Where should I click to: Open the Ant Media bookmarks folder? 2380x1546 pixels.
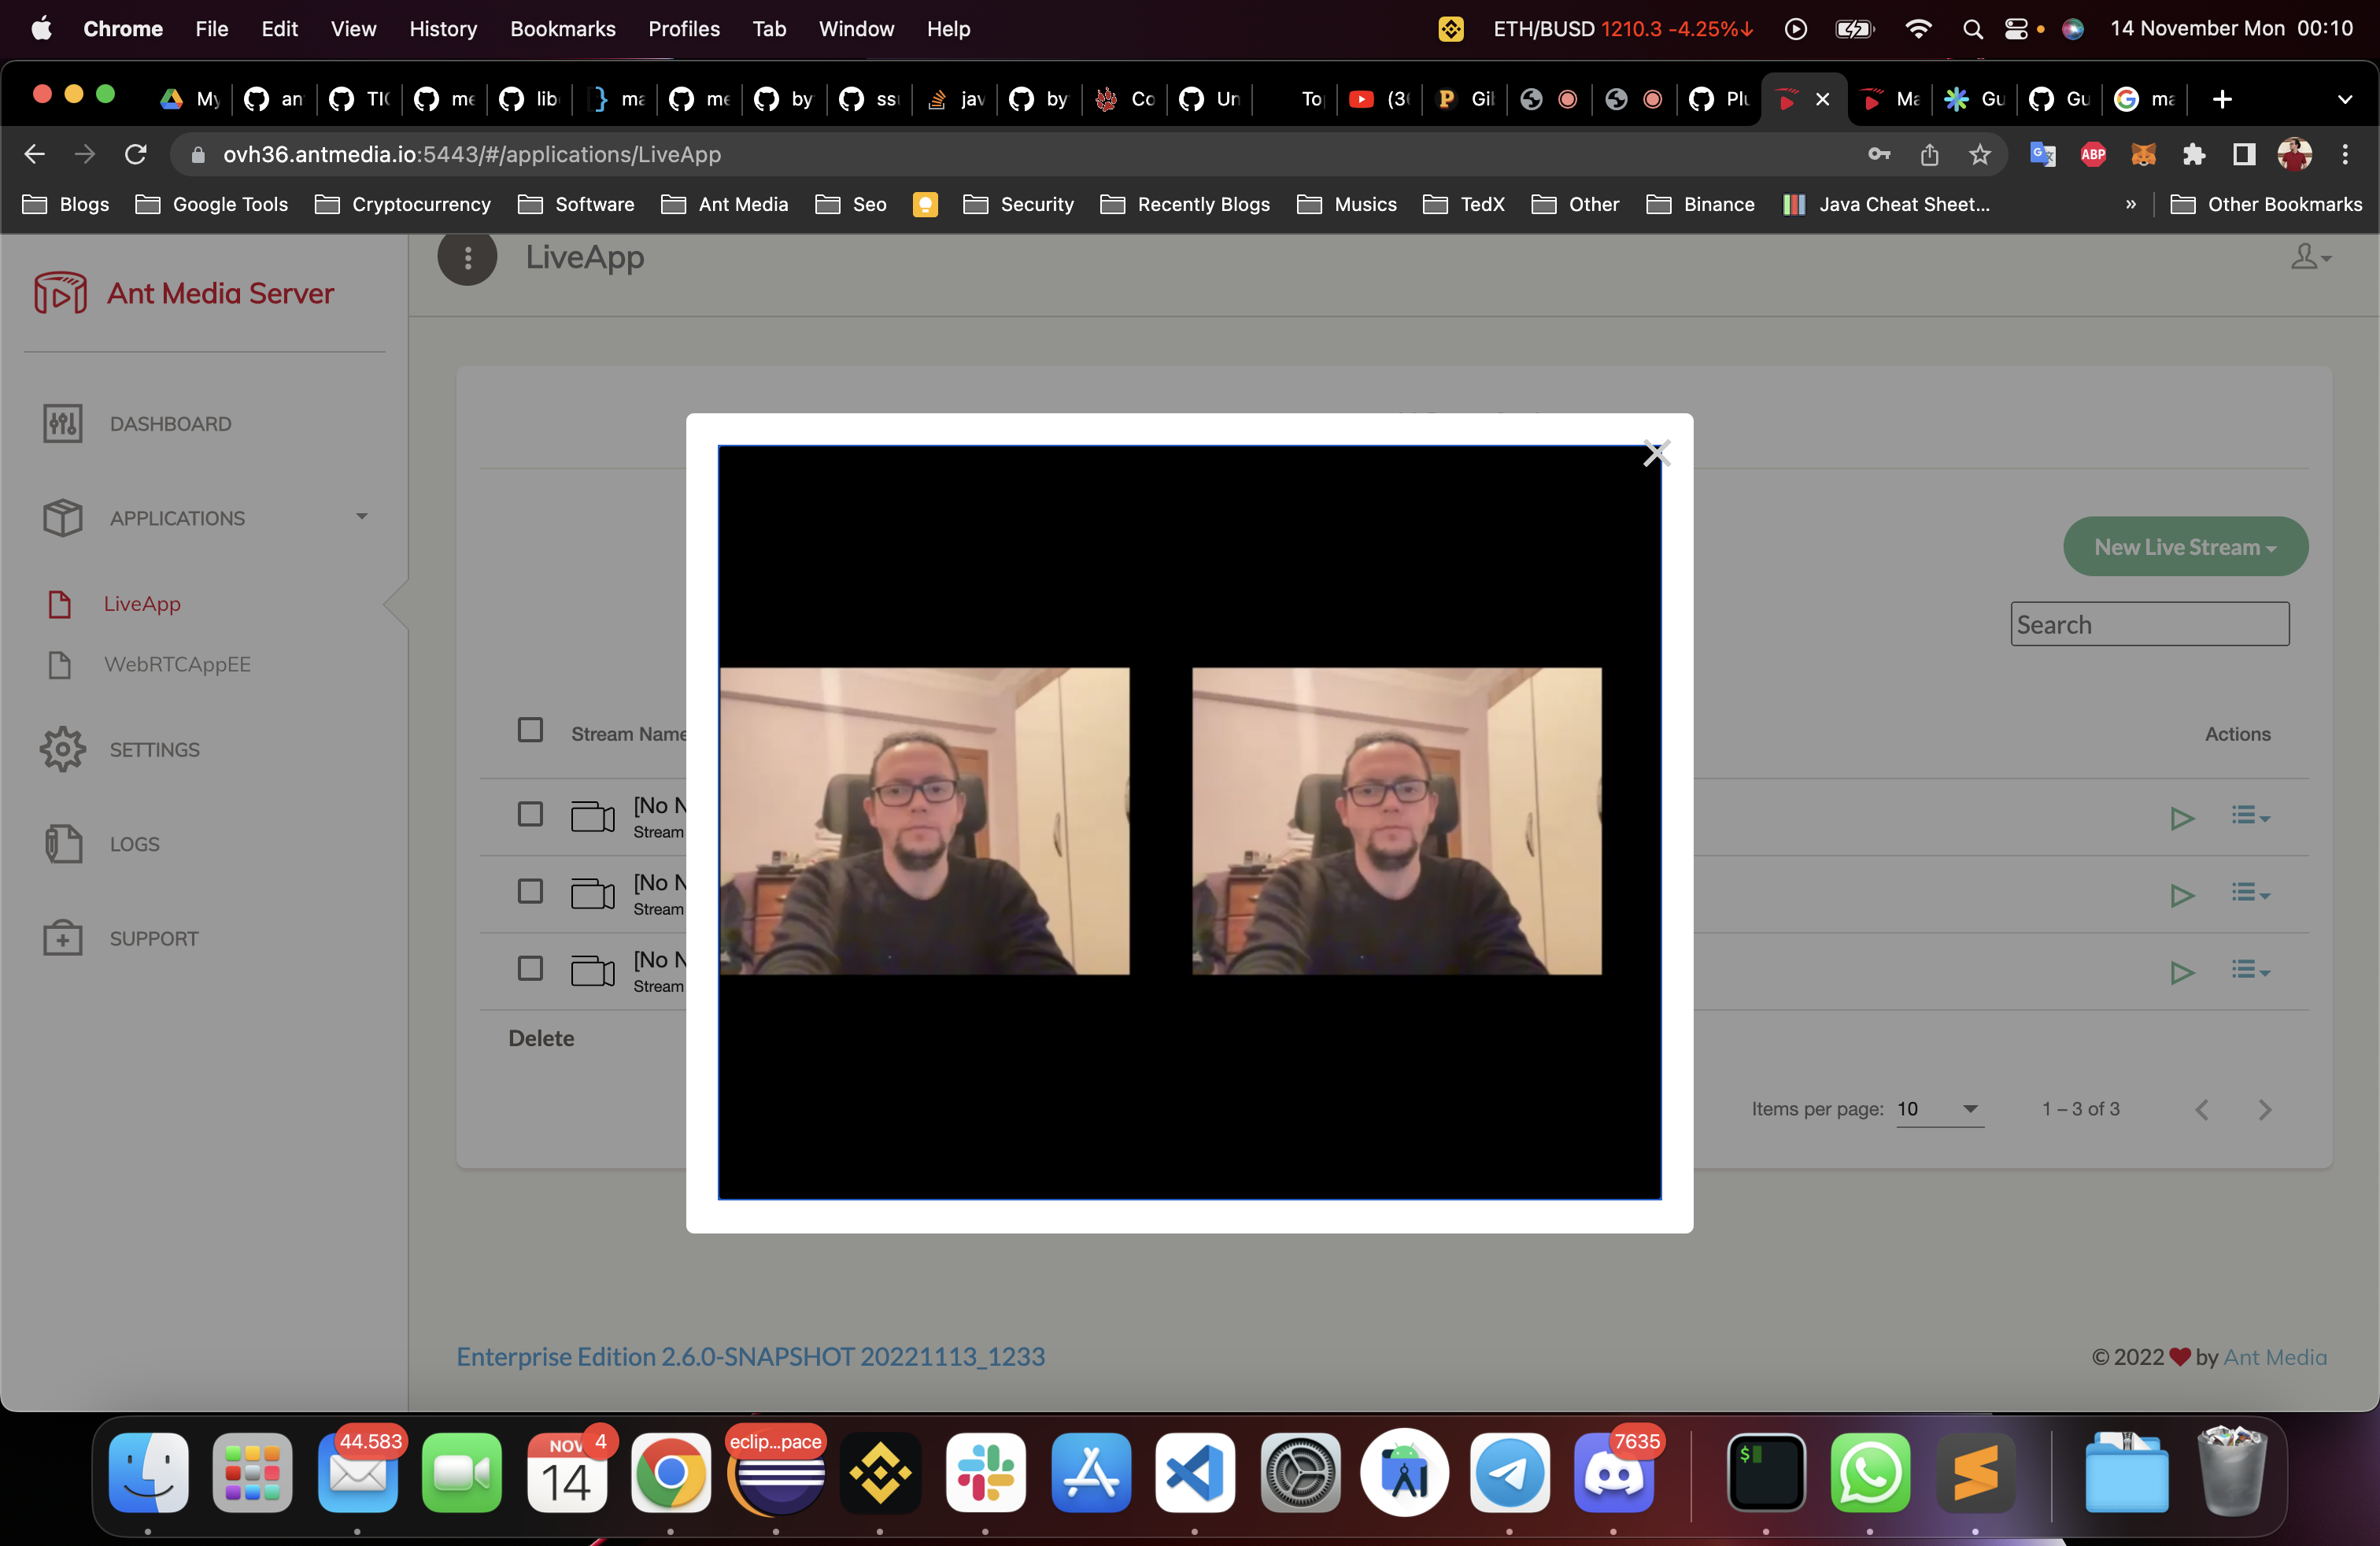[x=725, y=204]
